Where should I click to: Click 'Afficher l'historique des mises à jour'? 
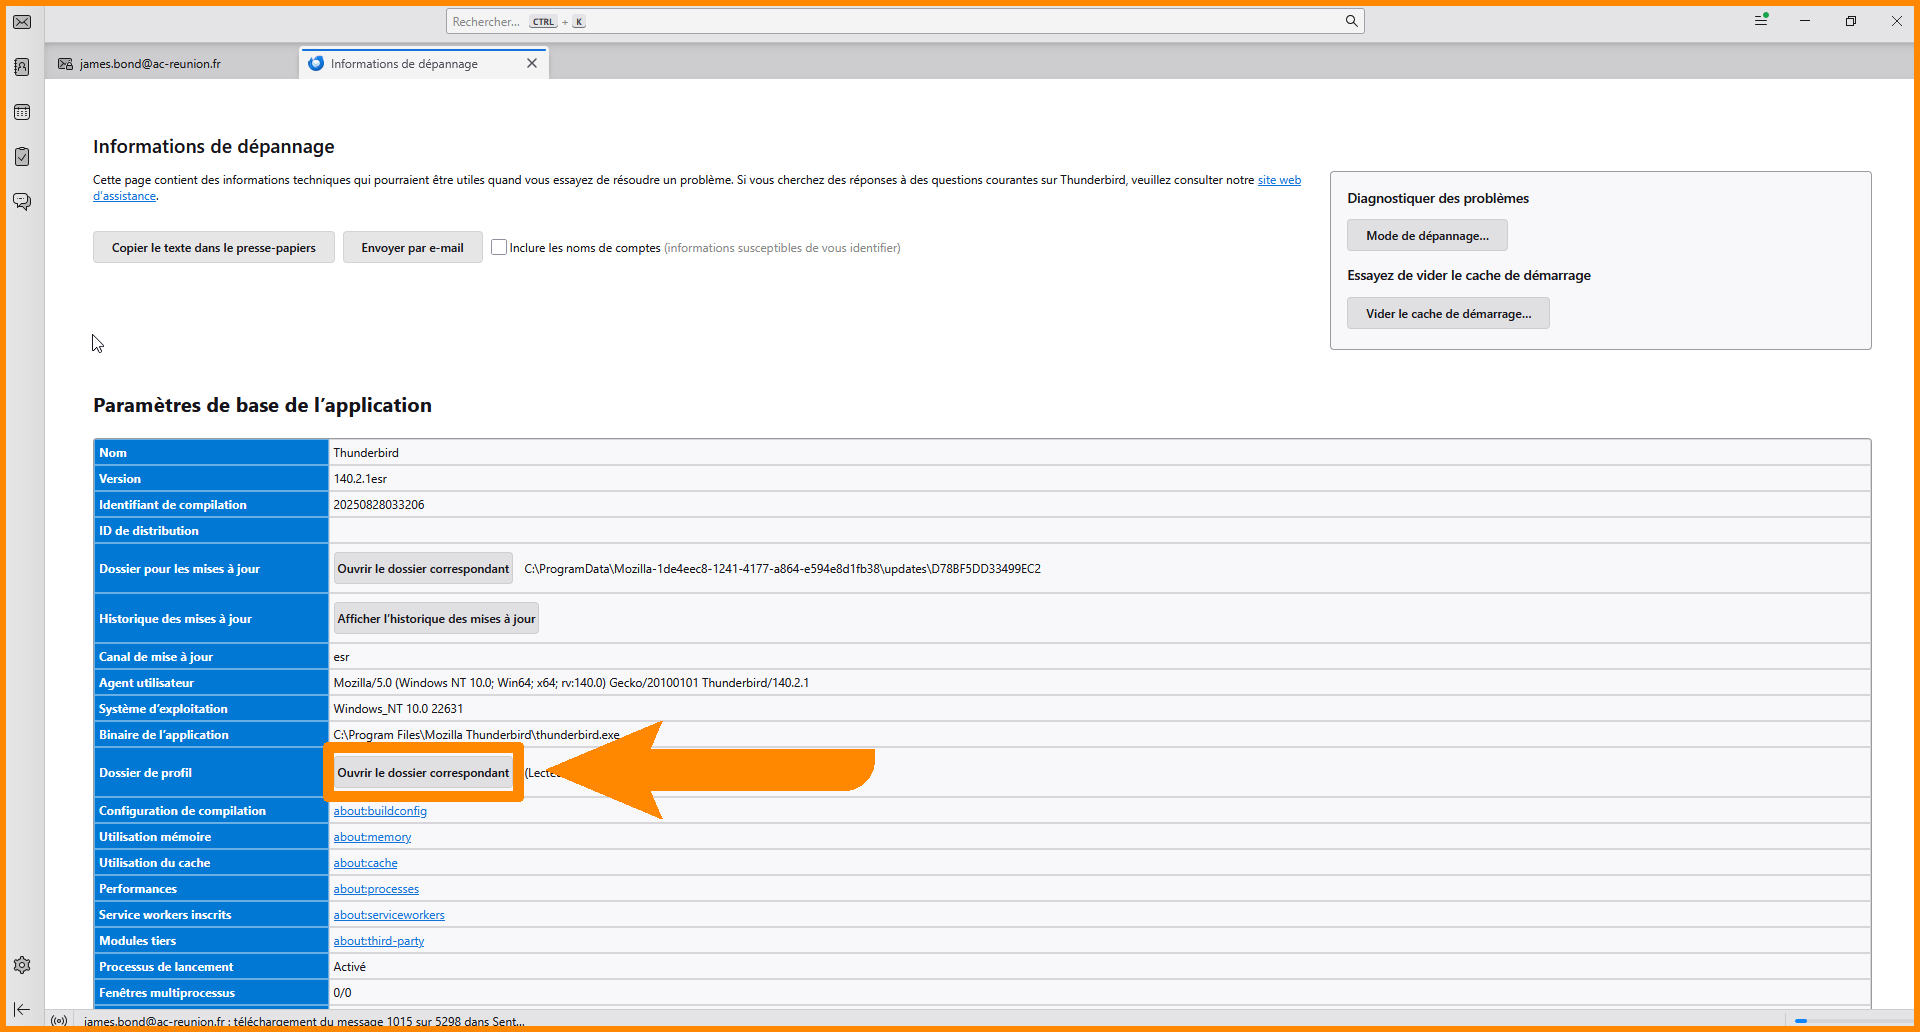(436, 619)
